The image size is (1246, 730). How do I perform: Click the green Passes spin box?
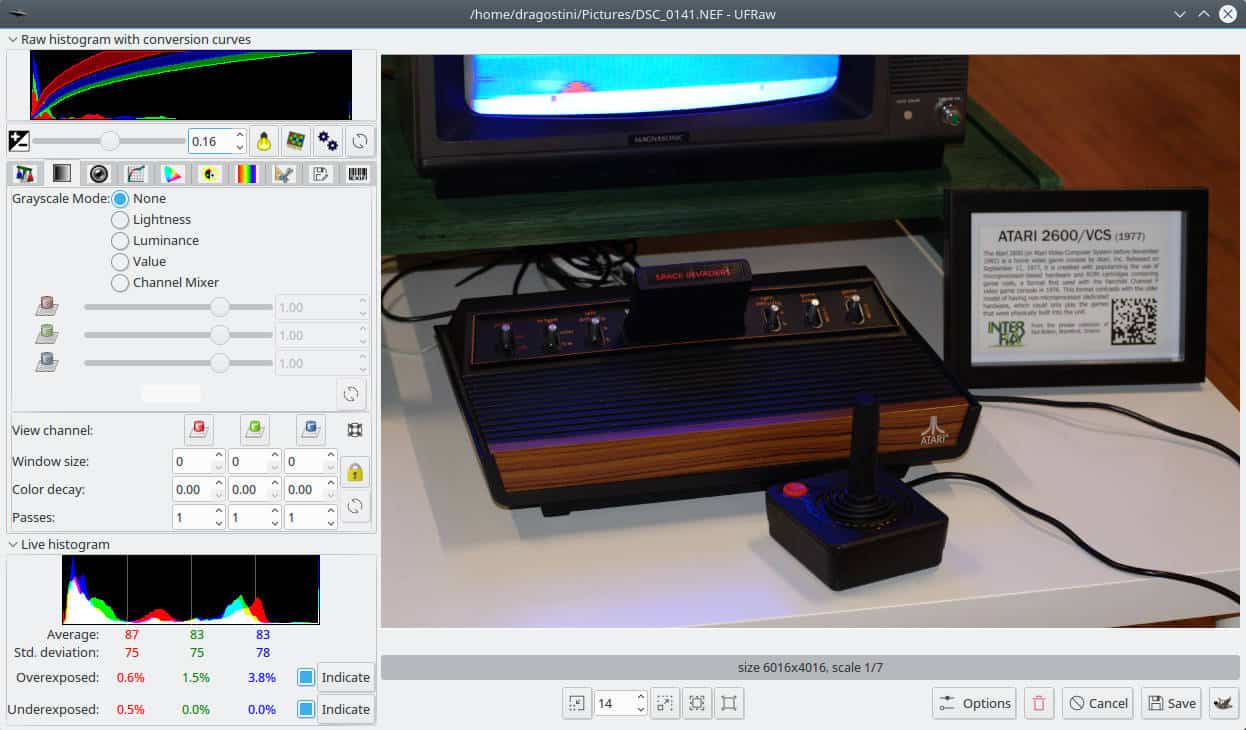255,518
